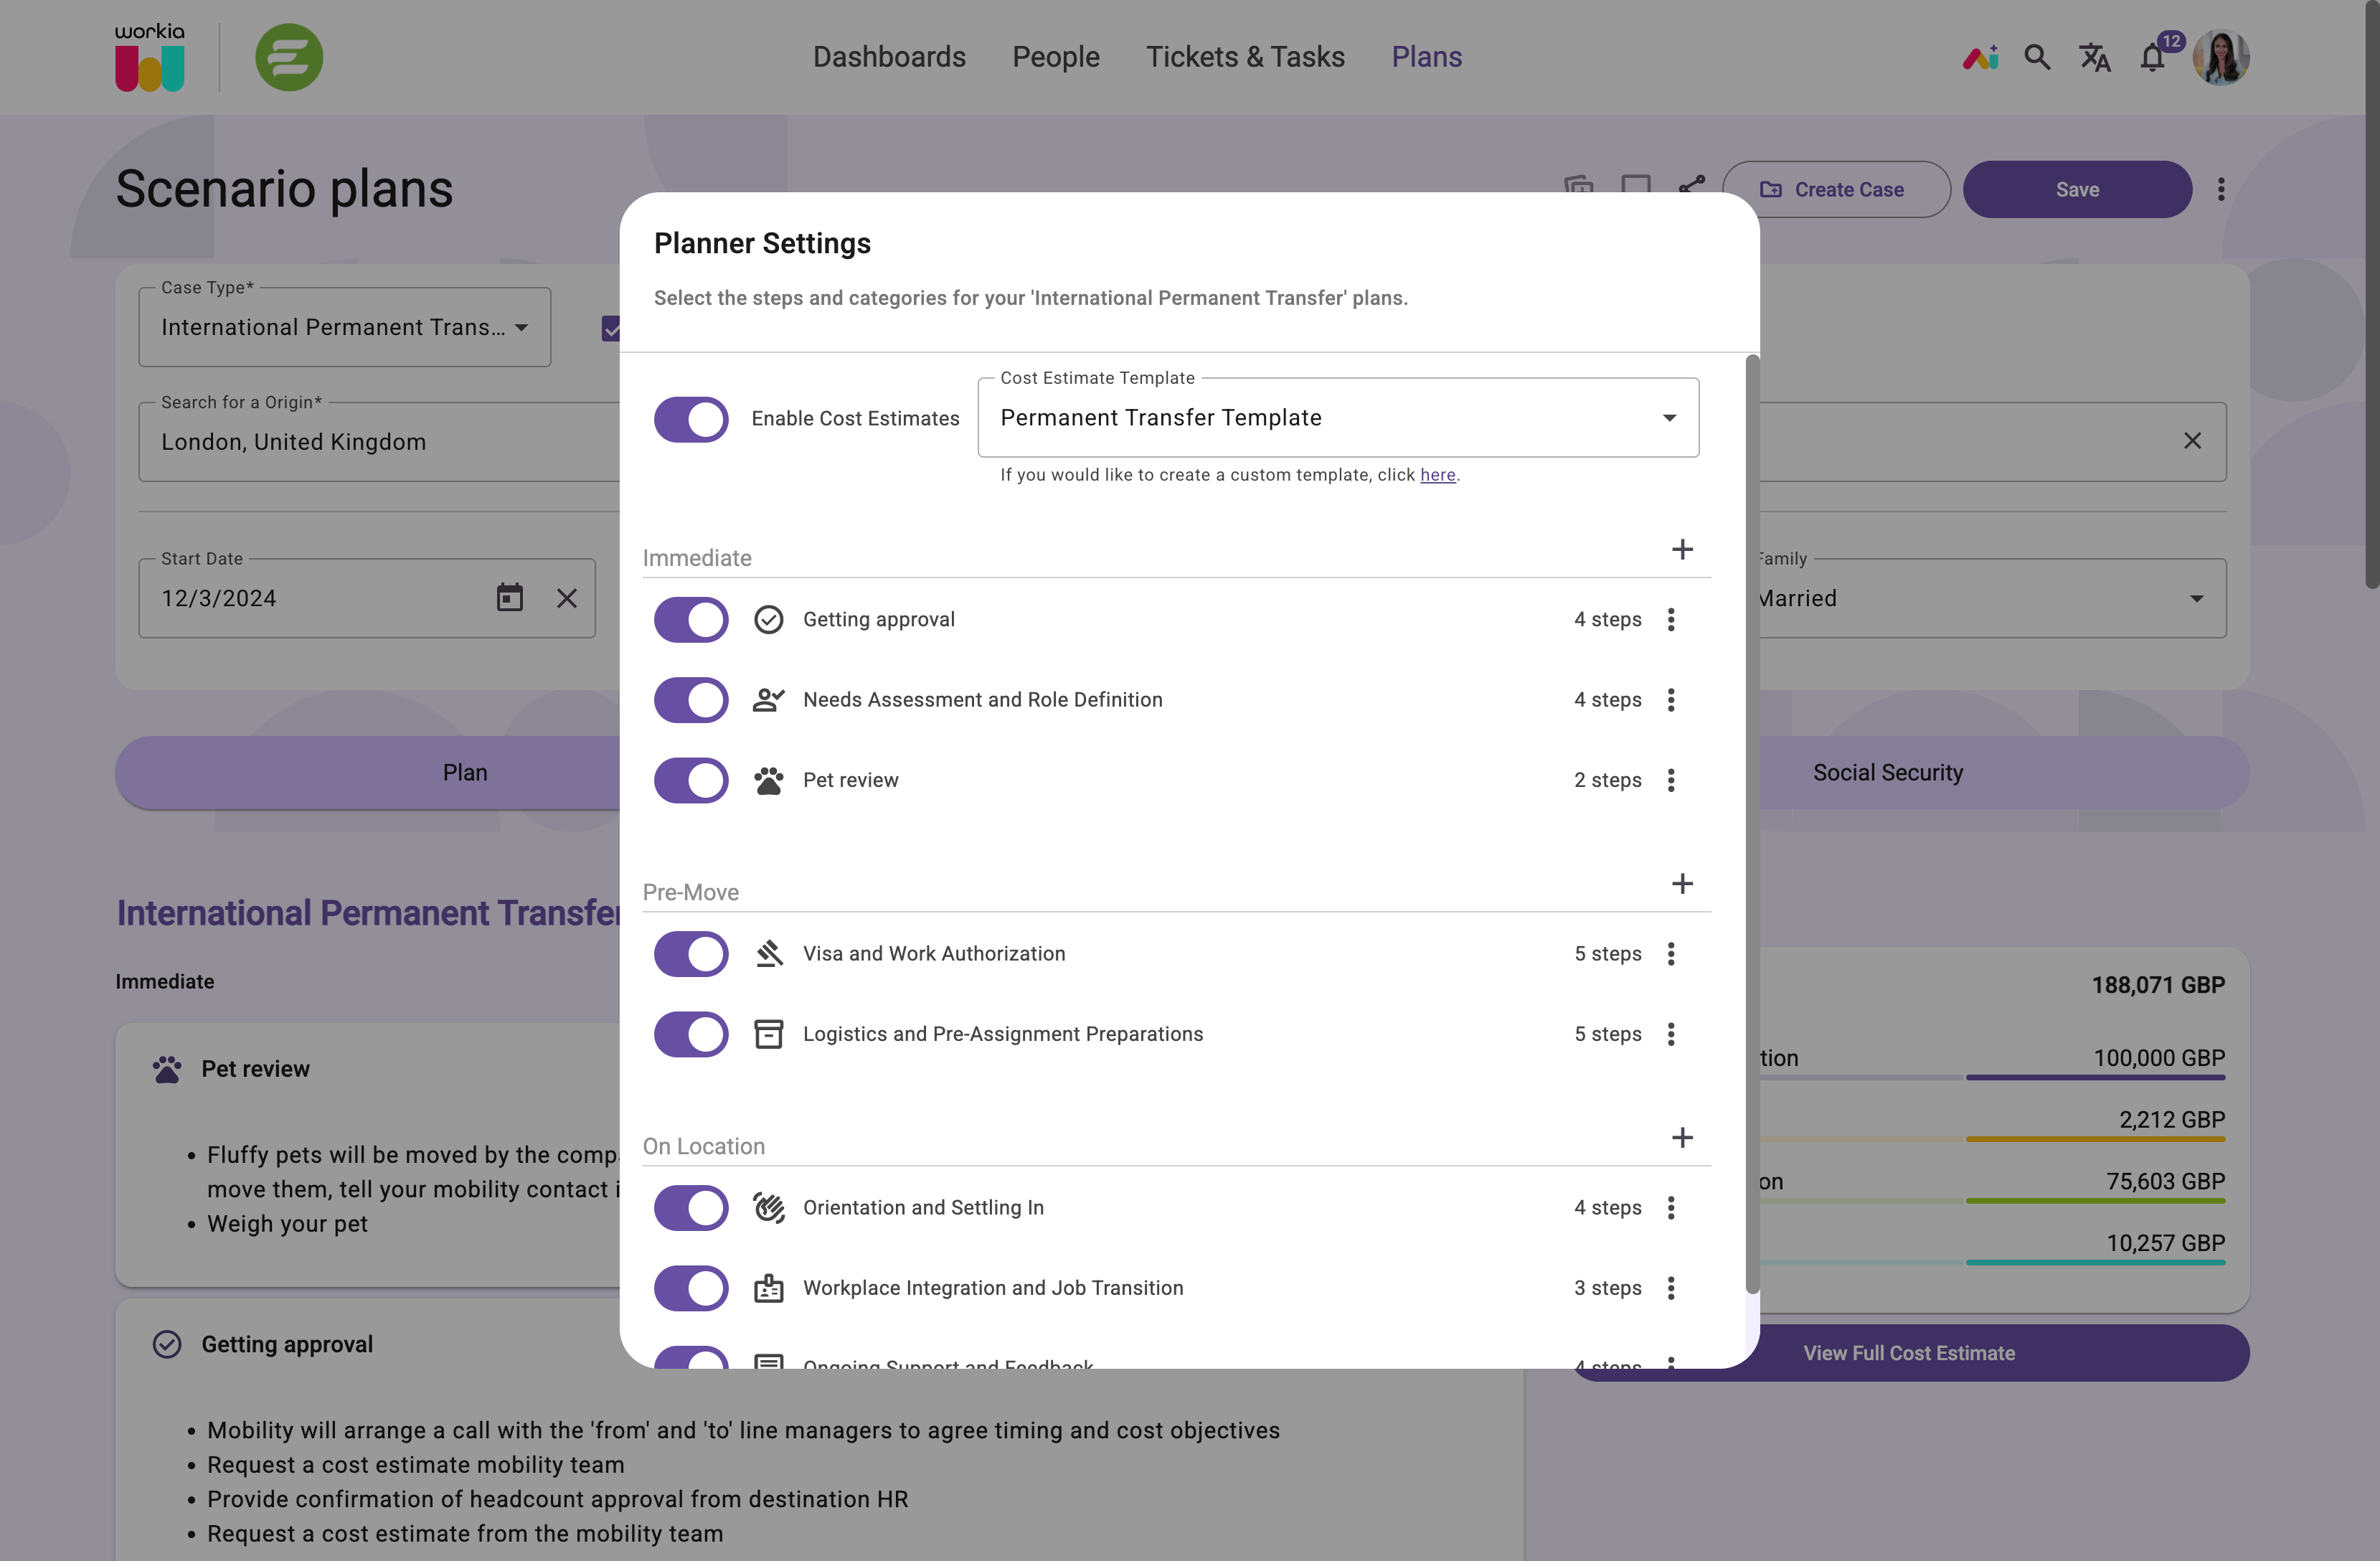This screenshot has width=2380, height=1561.
Task: Click the calendar icon in the Start Date field
Action: click(x=510, y=597)
